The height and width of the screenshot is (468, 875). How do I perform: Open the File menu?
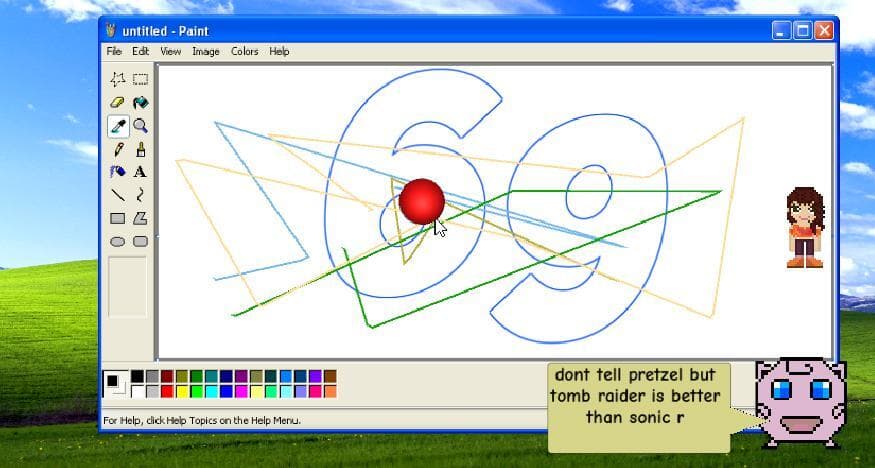pos(114,51)
